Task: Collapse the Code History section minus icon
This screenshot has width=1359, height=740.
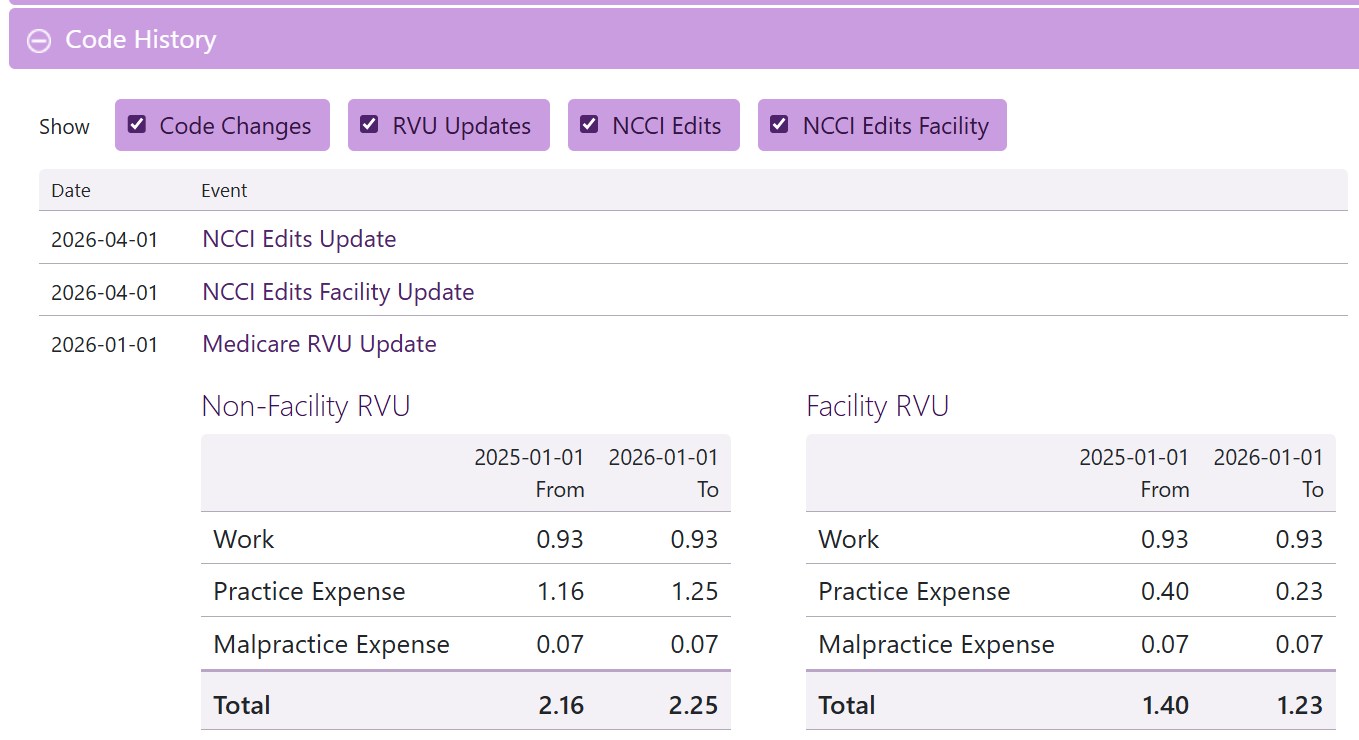Action: pos(39,41)
